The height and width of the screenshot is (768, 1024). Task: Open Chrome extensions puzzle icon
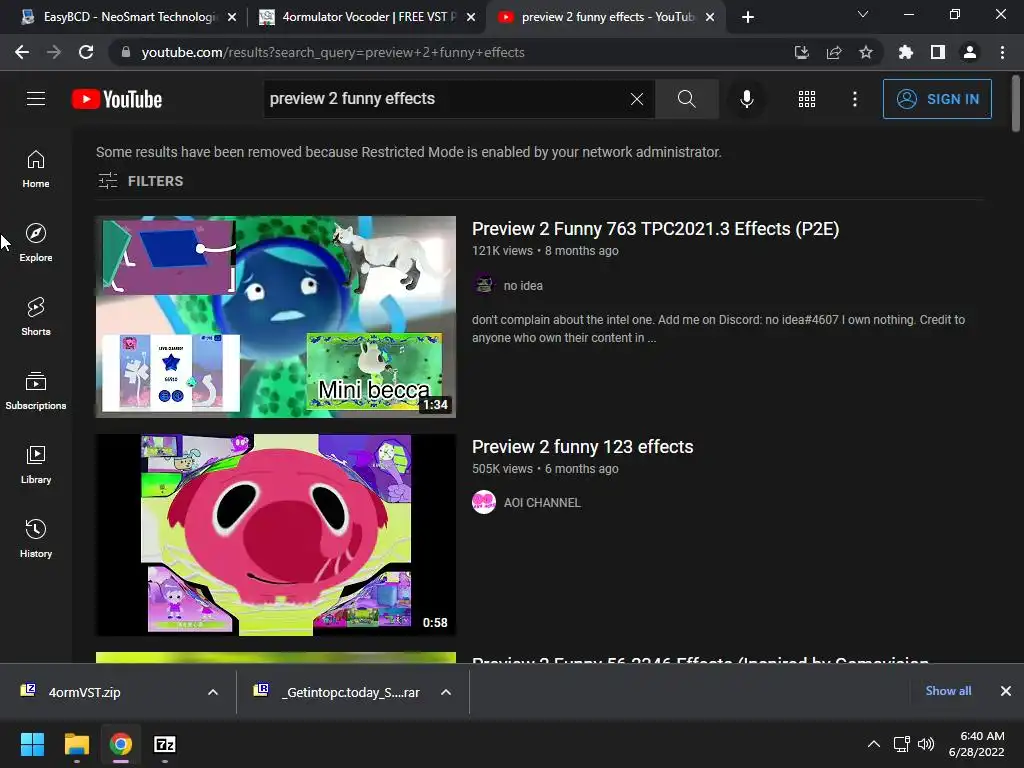click(x=906, y=52)
